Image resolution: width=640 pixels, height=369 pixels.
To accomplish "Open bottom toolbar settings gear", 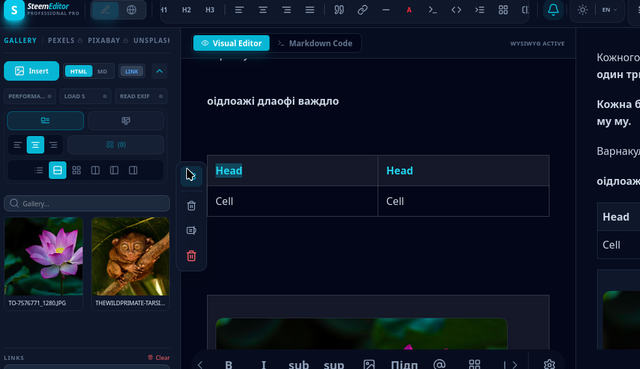I will 549,364.
